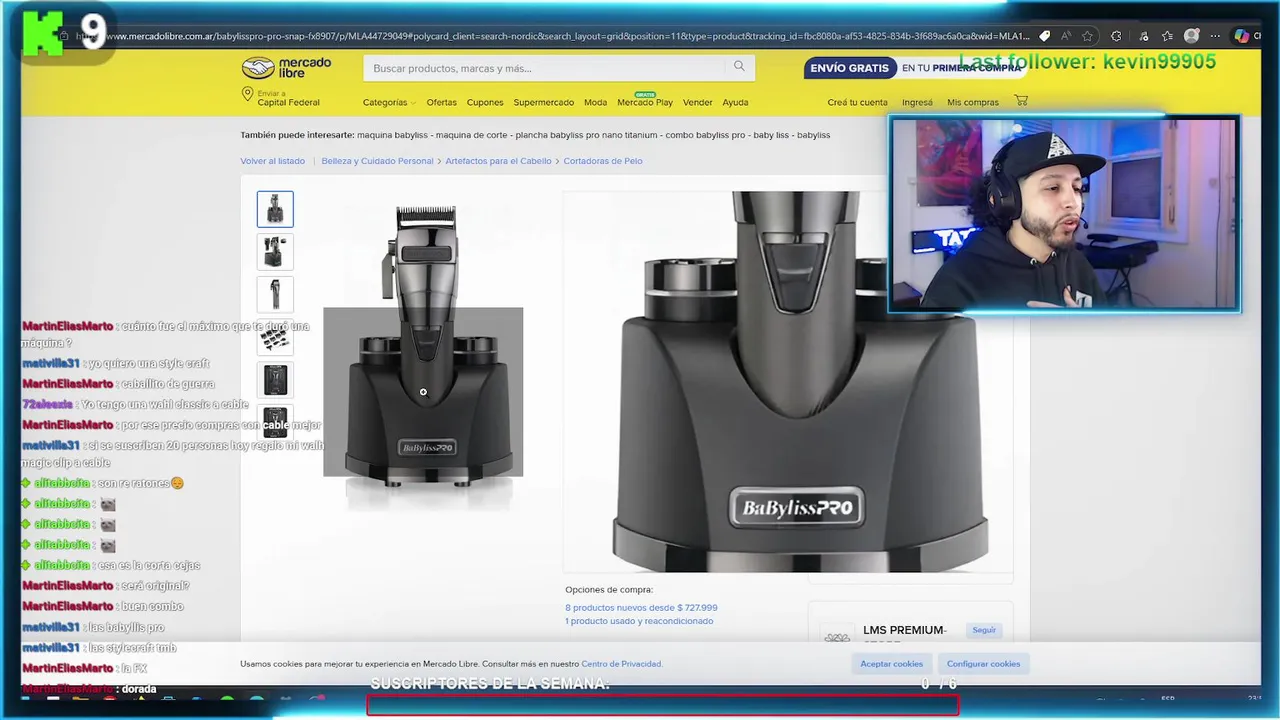Image resolution: width=1280 pixels, height=720 pixels.
Task: Open the Centro de Privacidad link
Action: click(x=621, y=664)
